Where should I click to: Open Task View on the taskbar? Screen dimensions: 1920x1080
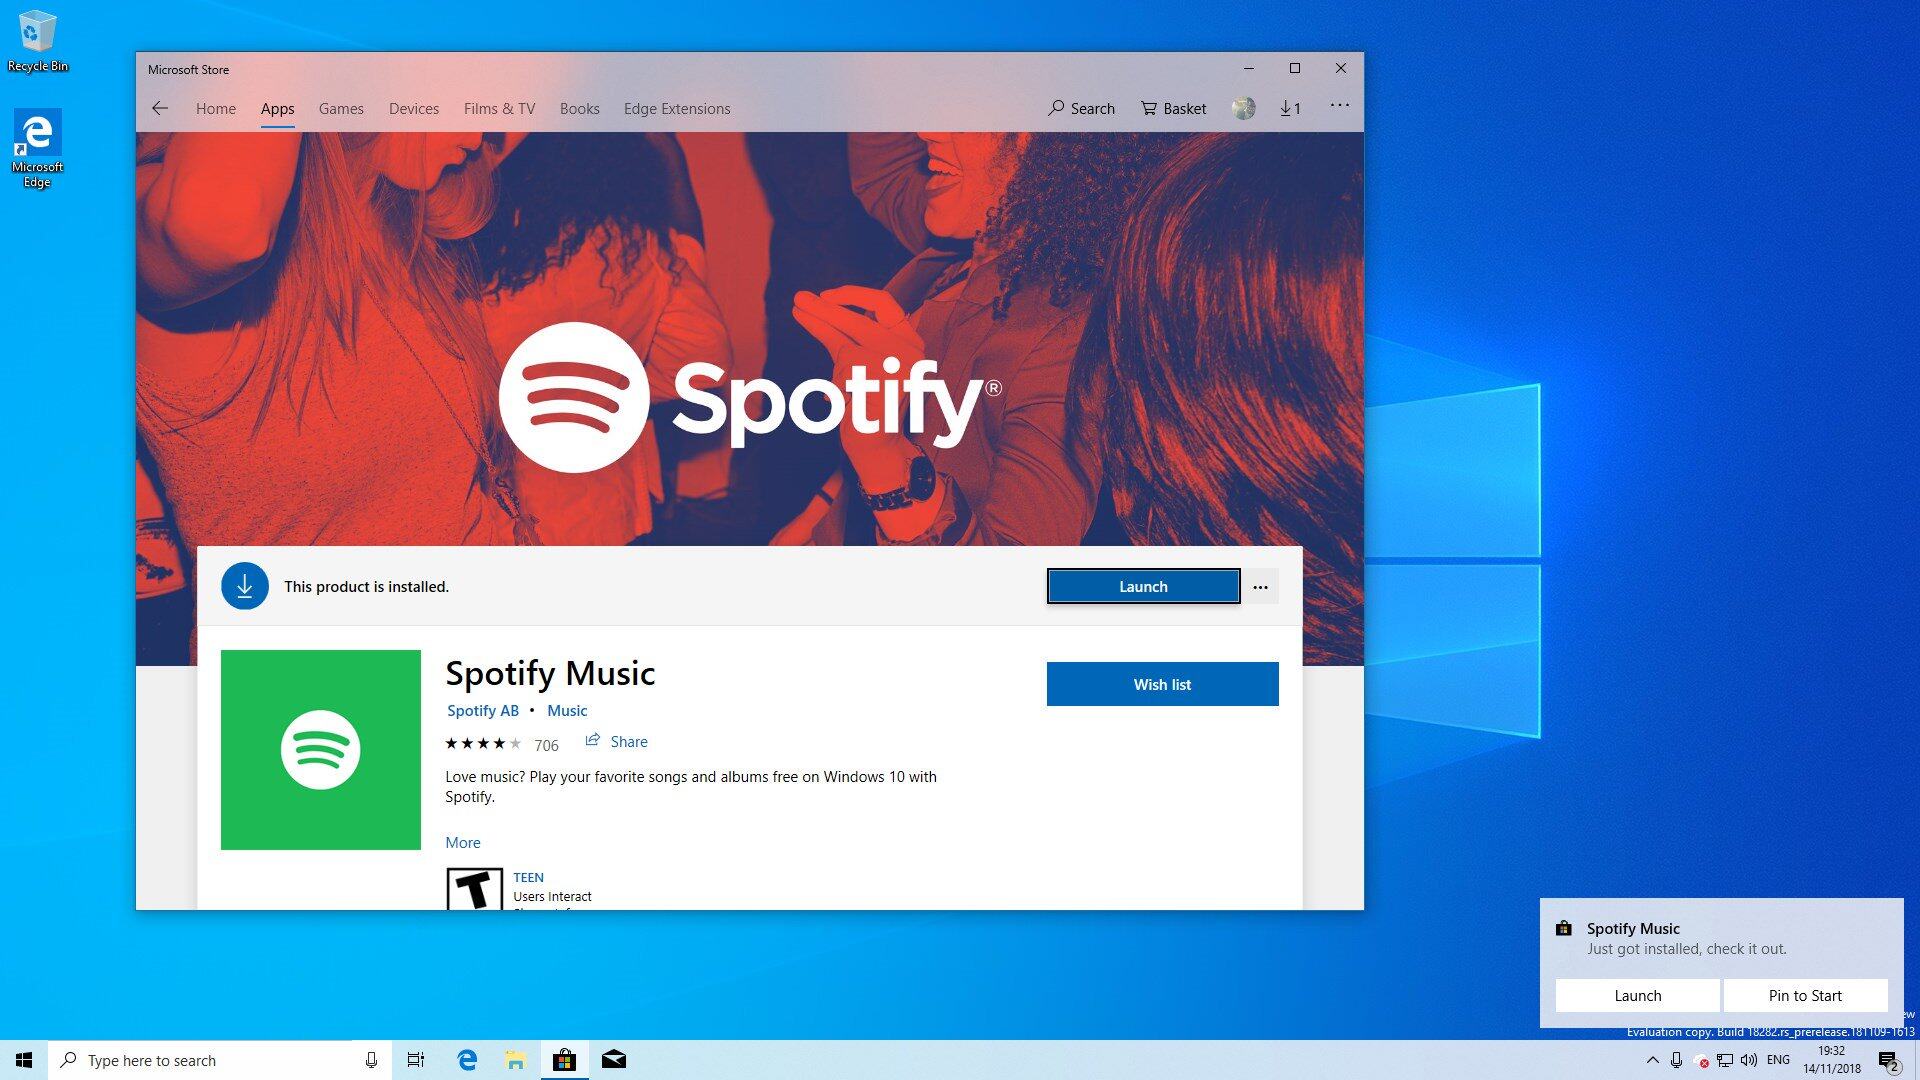[416, 1060]
